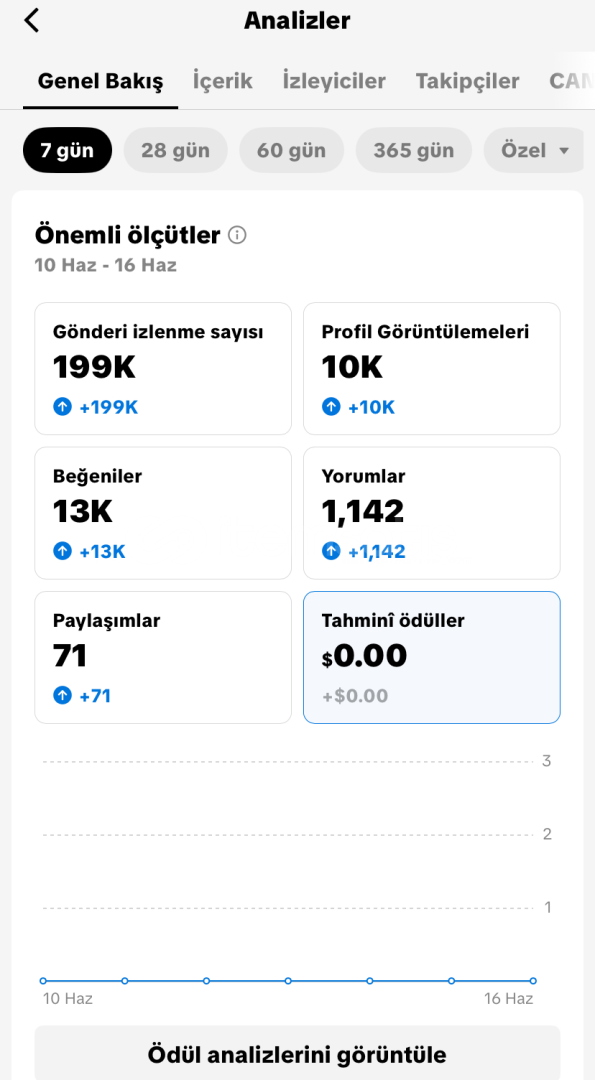Select the Yorumlar metric card
The image size is (595, 1080).
(x=432, y=513)
